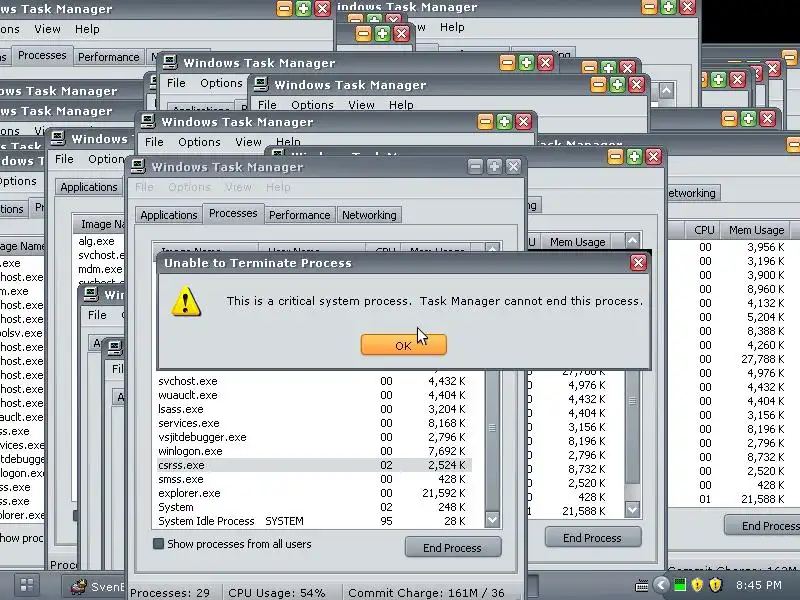
Task: Select the System process row (248 K)
Action: [x=314, y=507]
